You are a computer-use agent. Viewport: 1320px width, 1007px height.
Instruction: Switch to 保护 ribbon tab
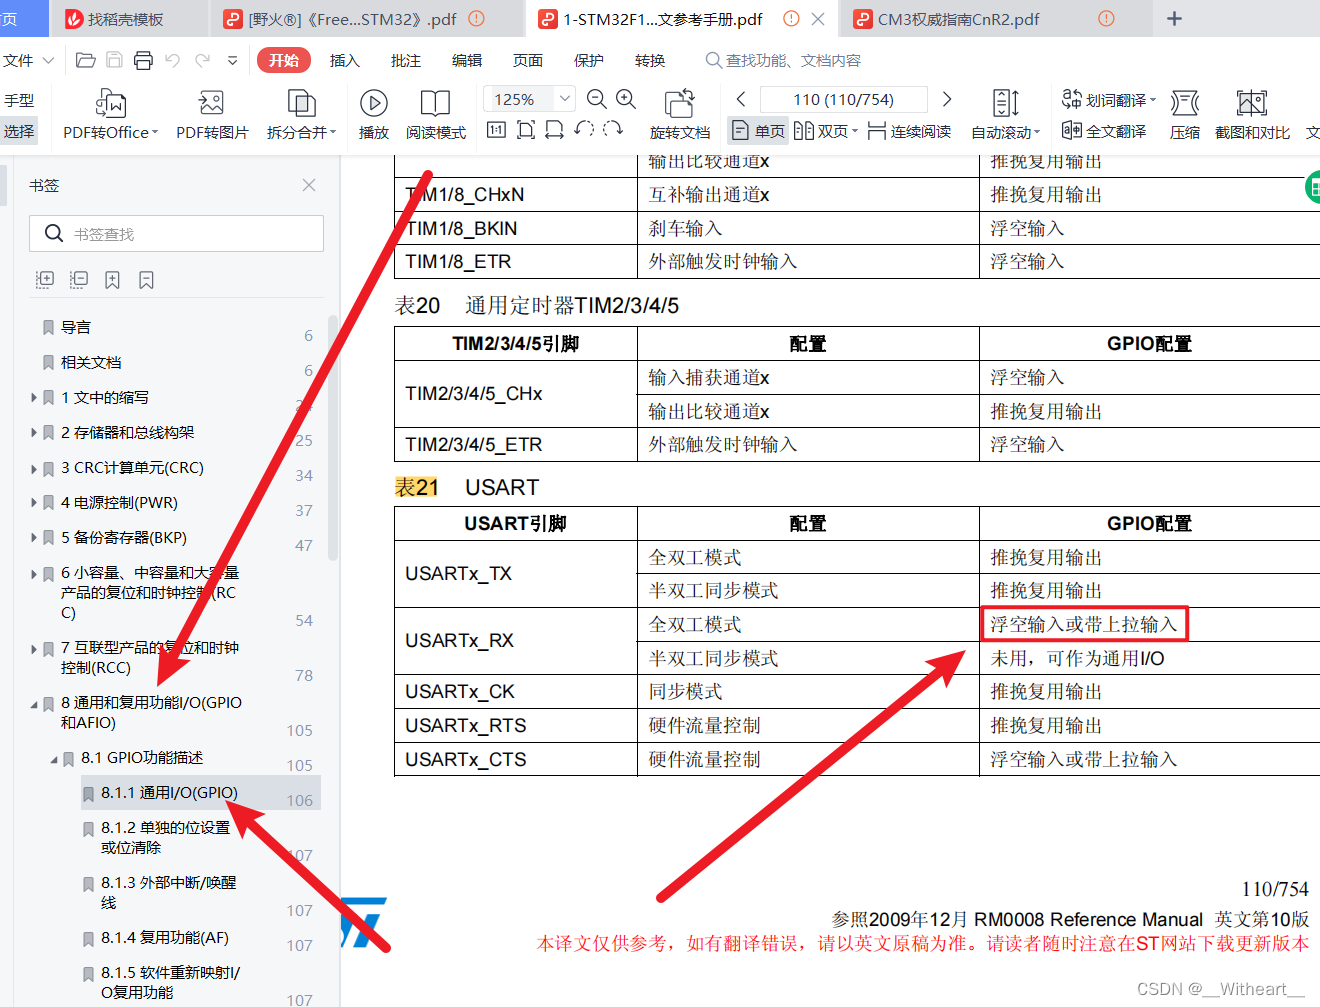tap(589, 60)
